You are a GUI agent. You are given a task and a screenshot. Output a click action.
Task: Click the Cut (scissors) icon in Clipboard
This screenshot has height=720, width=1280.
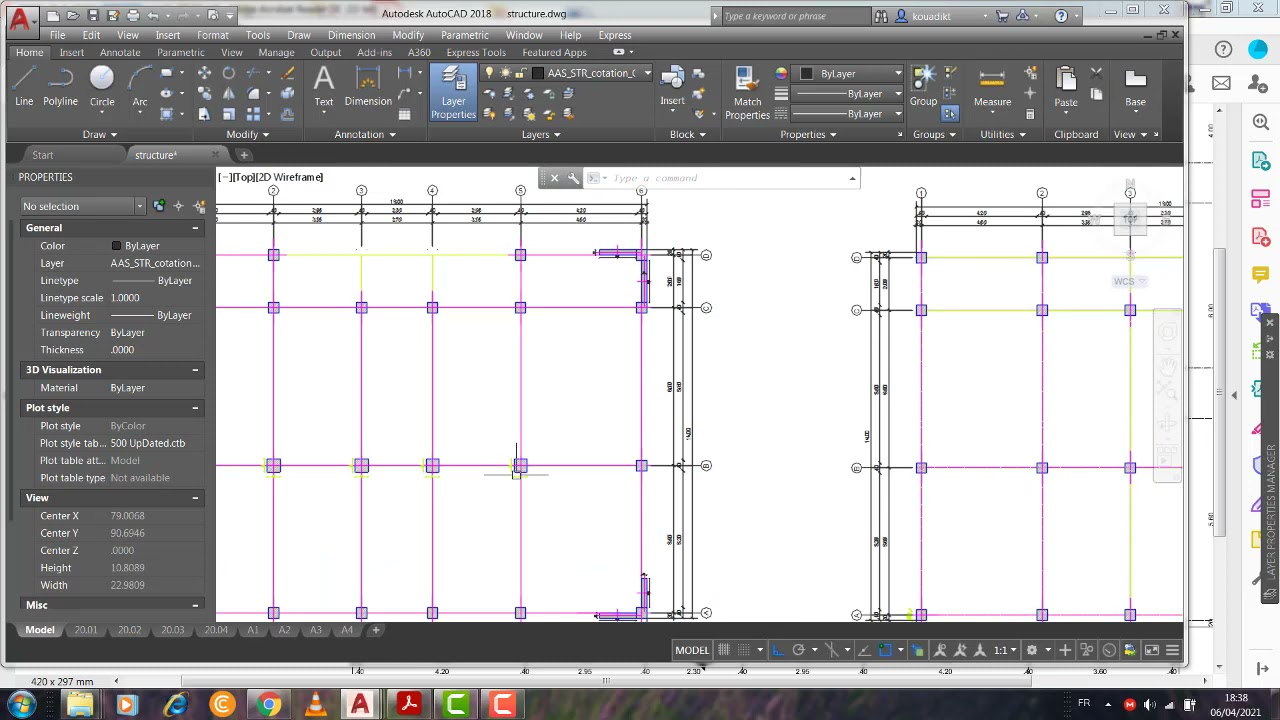coord(1096,73)
